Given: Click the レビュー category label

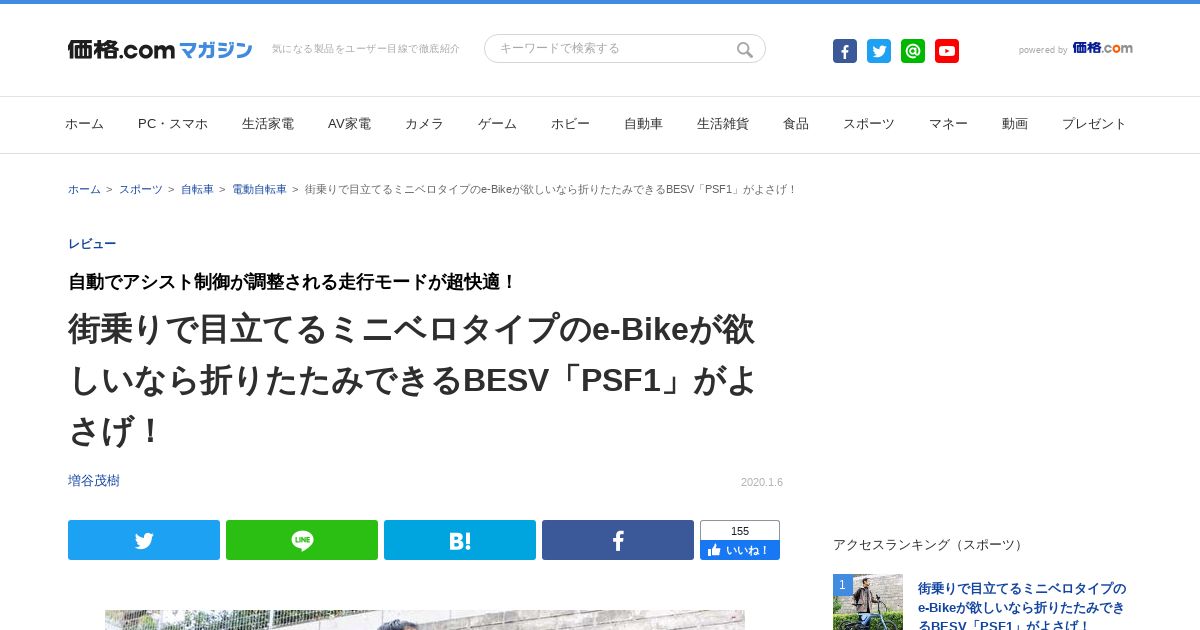Looking at the screenshot, I should click(x=92, y=244).
